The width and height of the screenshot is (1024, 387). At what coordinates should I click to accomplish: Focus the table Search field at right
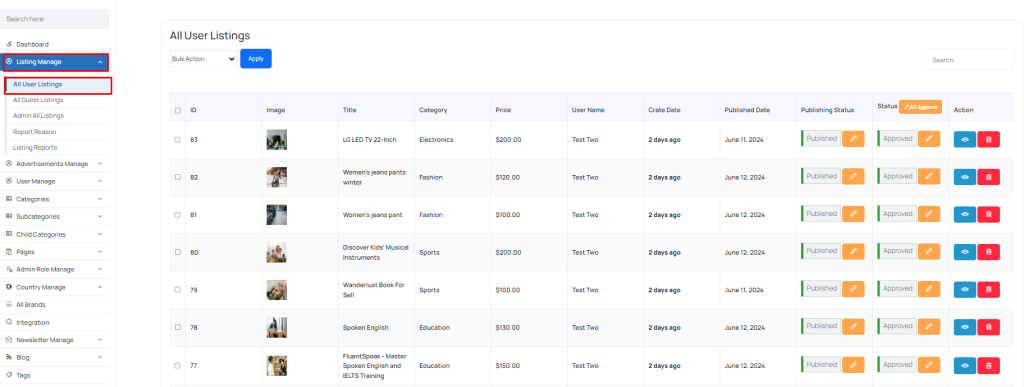click(x=969, y=59)
